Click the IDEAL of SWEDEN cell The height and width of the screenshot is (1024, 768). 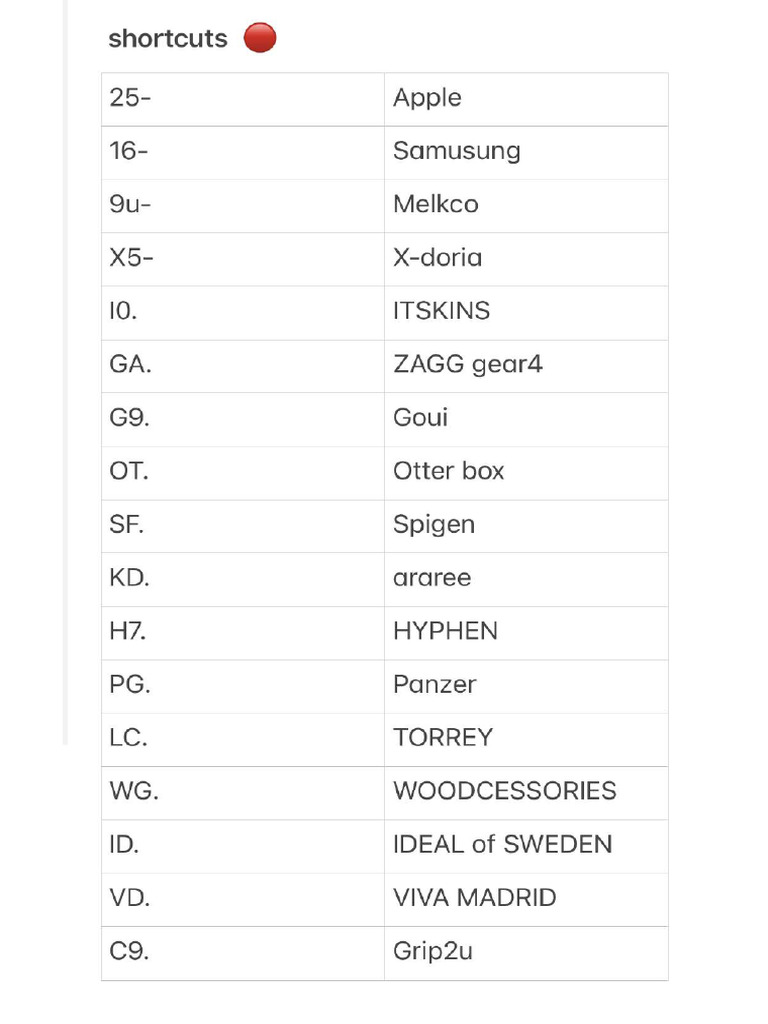[x=526, y=846]
